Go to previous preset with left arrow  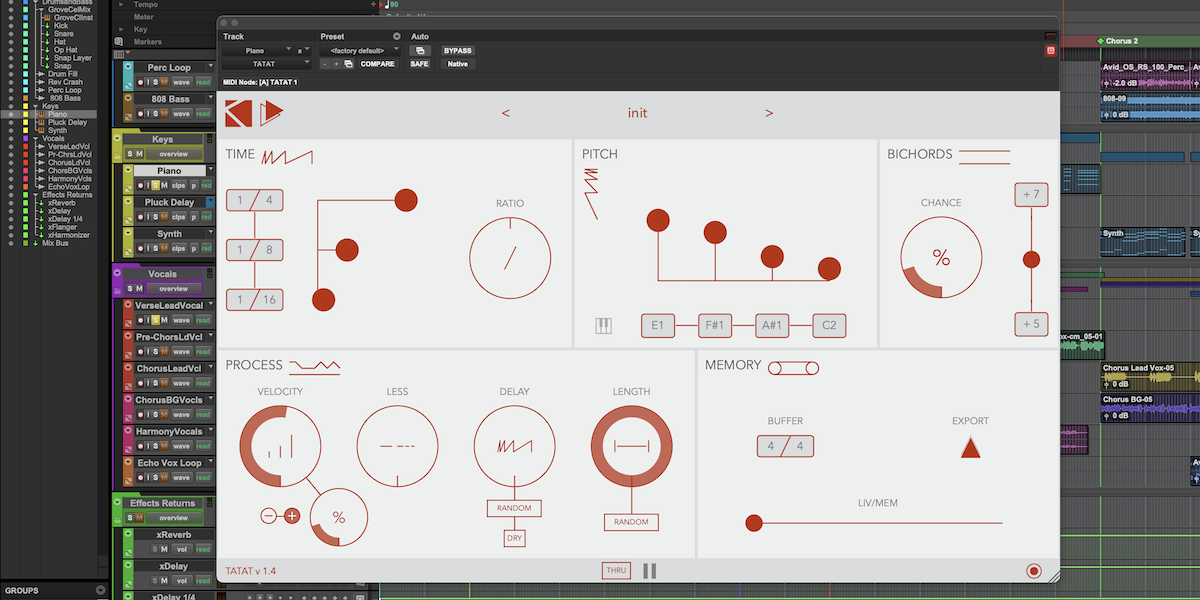pos(506,113)
